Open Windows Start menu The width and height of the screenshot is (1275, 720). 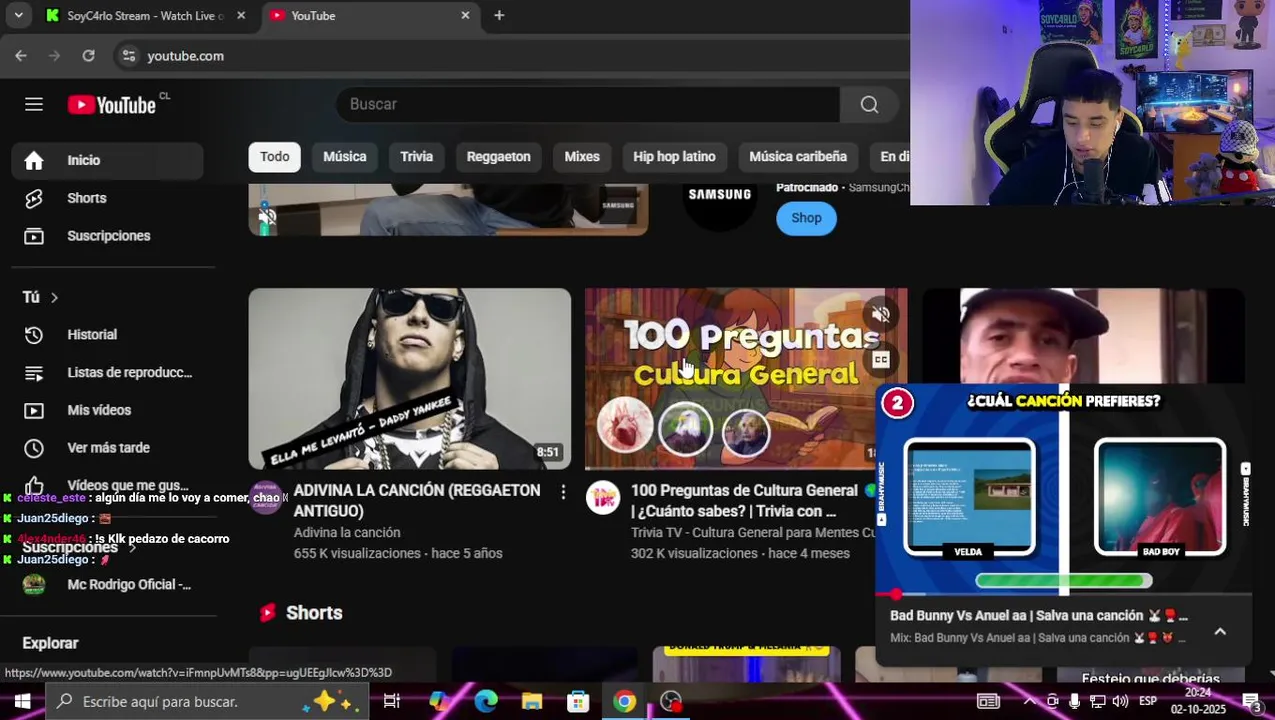(x=22, y=701)
